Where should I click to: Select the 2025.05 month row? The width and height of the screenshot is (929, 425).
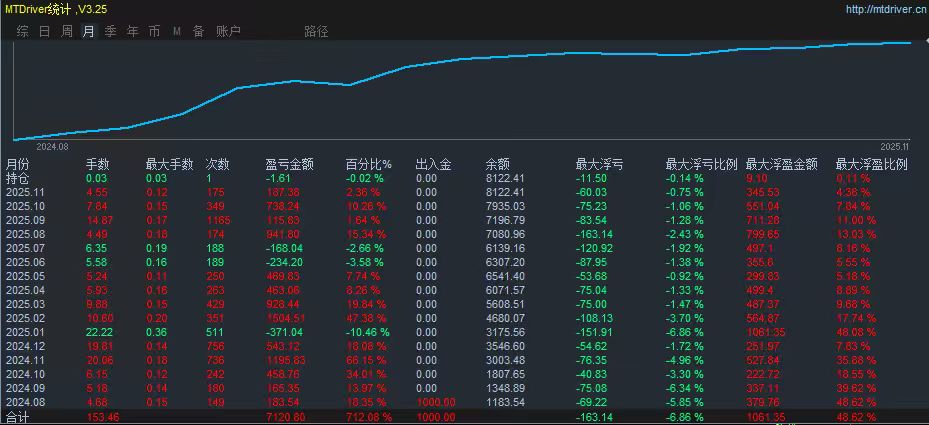tap(464, 276)
